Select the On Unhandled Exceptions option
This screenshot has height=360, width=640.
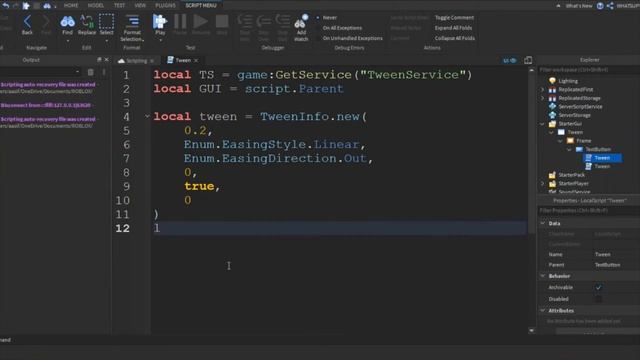(352, 38)
